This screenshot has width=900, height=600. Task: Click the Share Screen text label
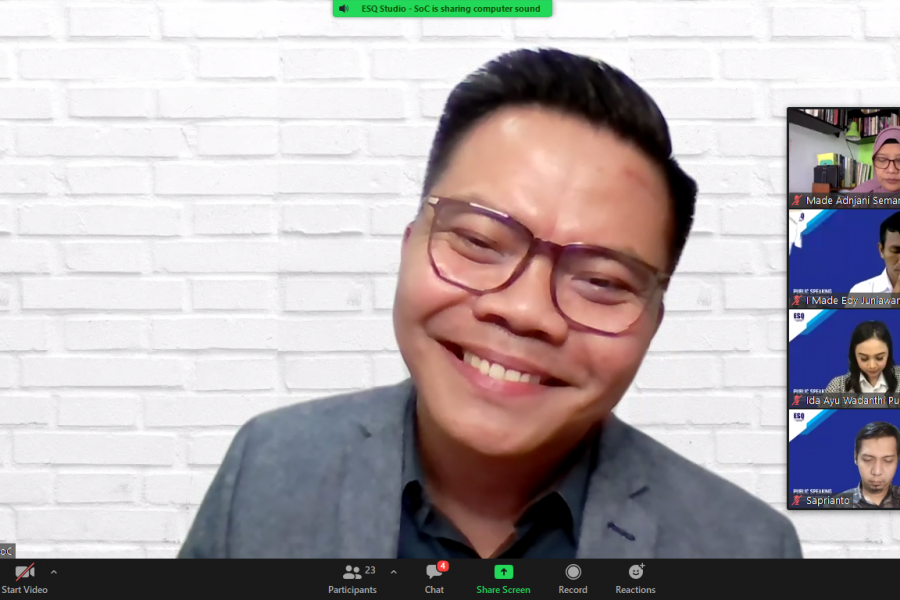click(503, 590)
